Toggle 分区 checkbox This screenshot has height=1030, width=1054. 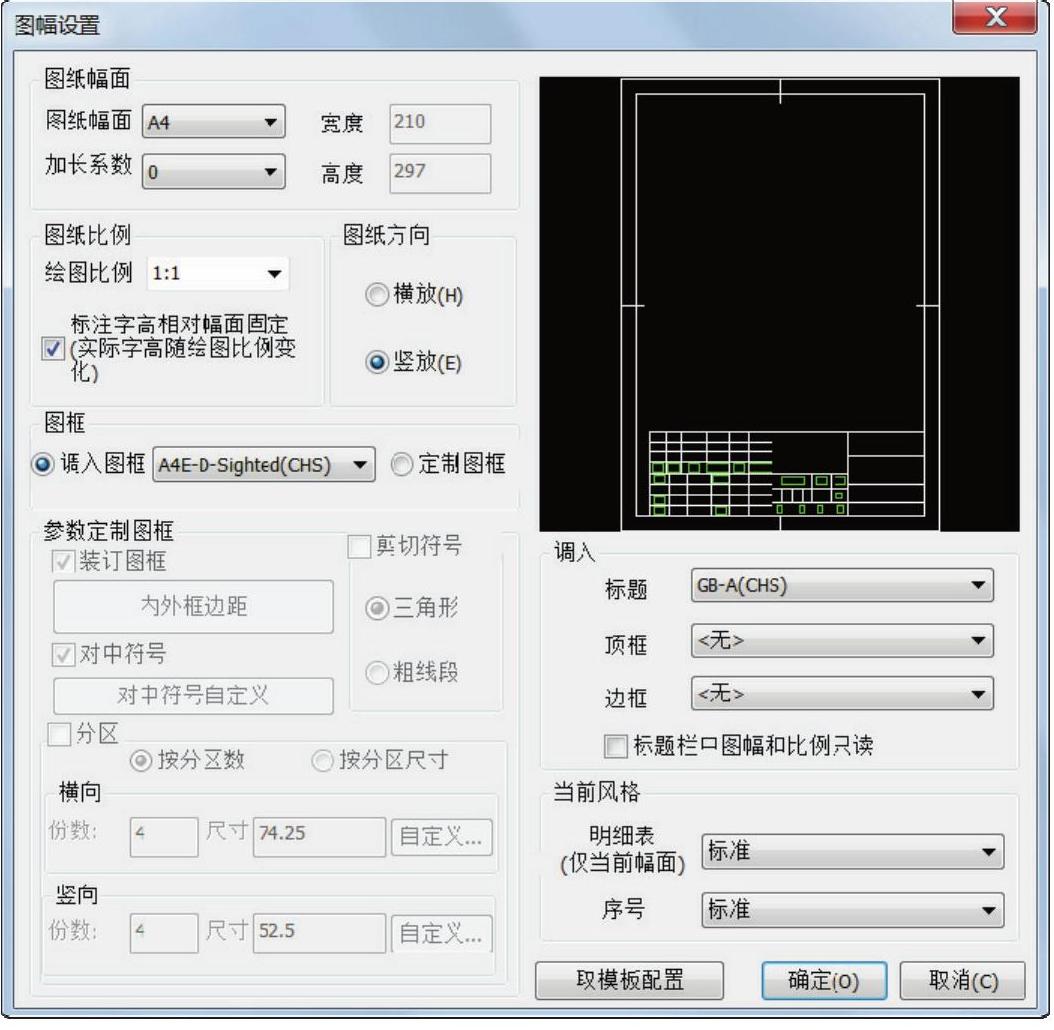click(x=59, y=734)
